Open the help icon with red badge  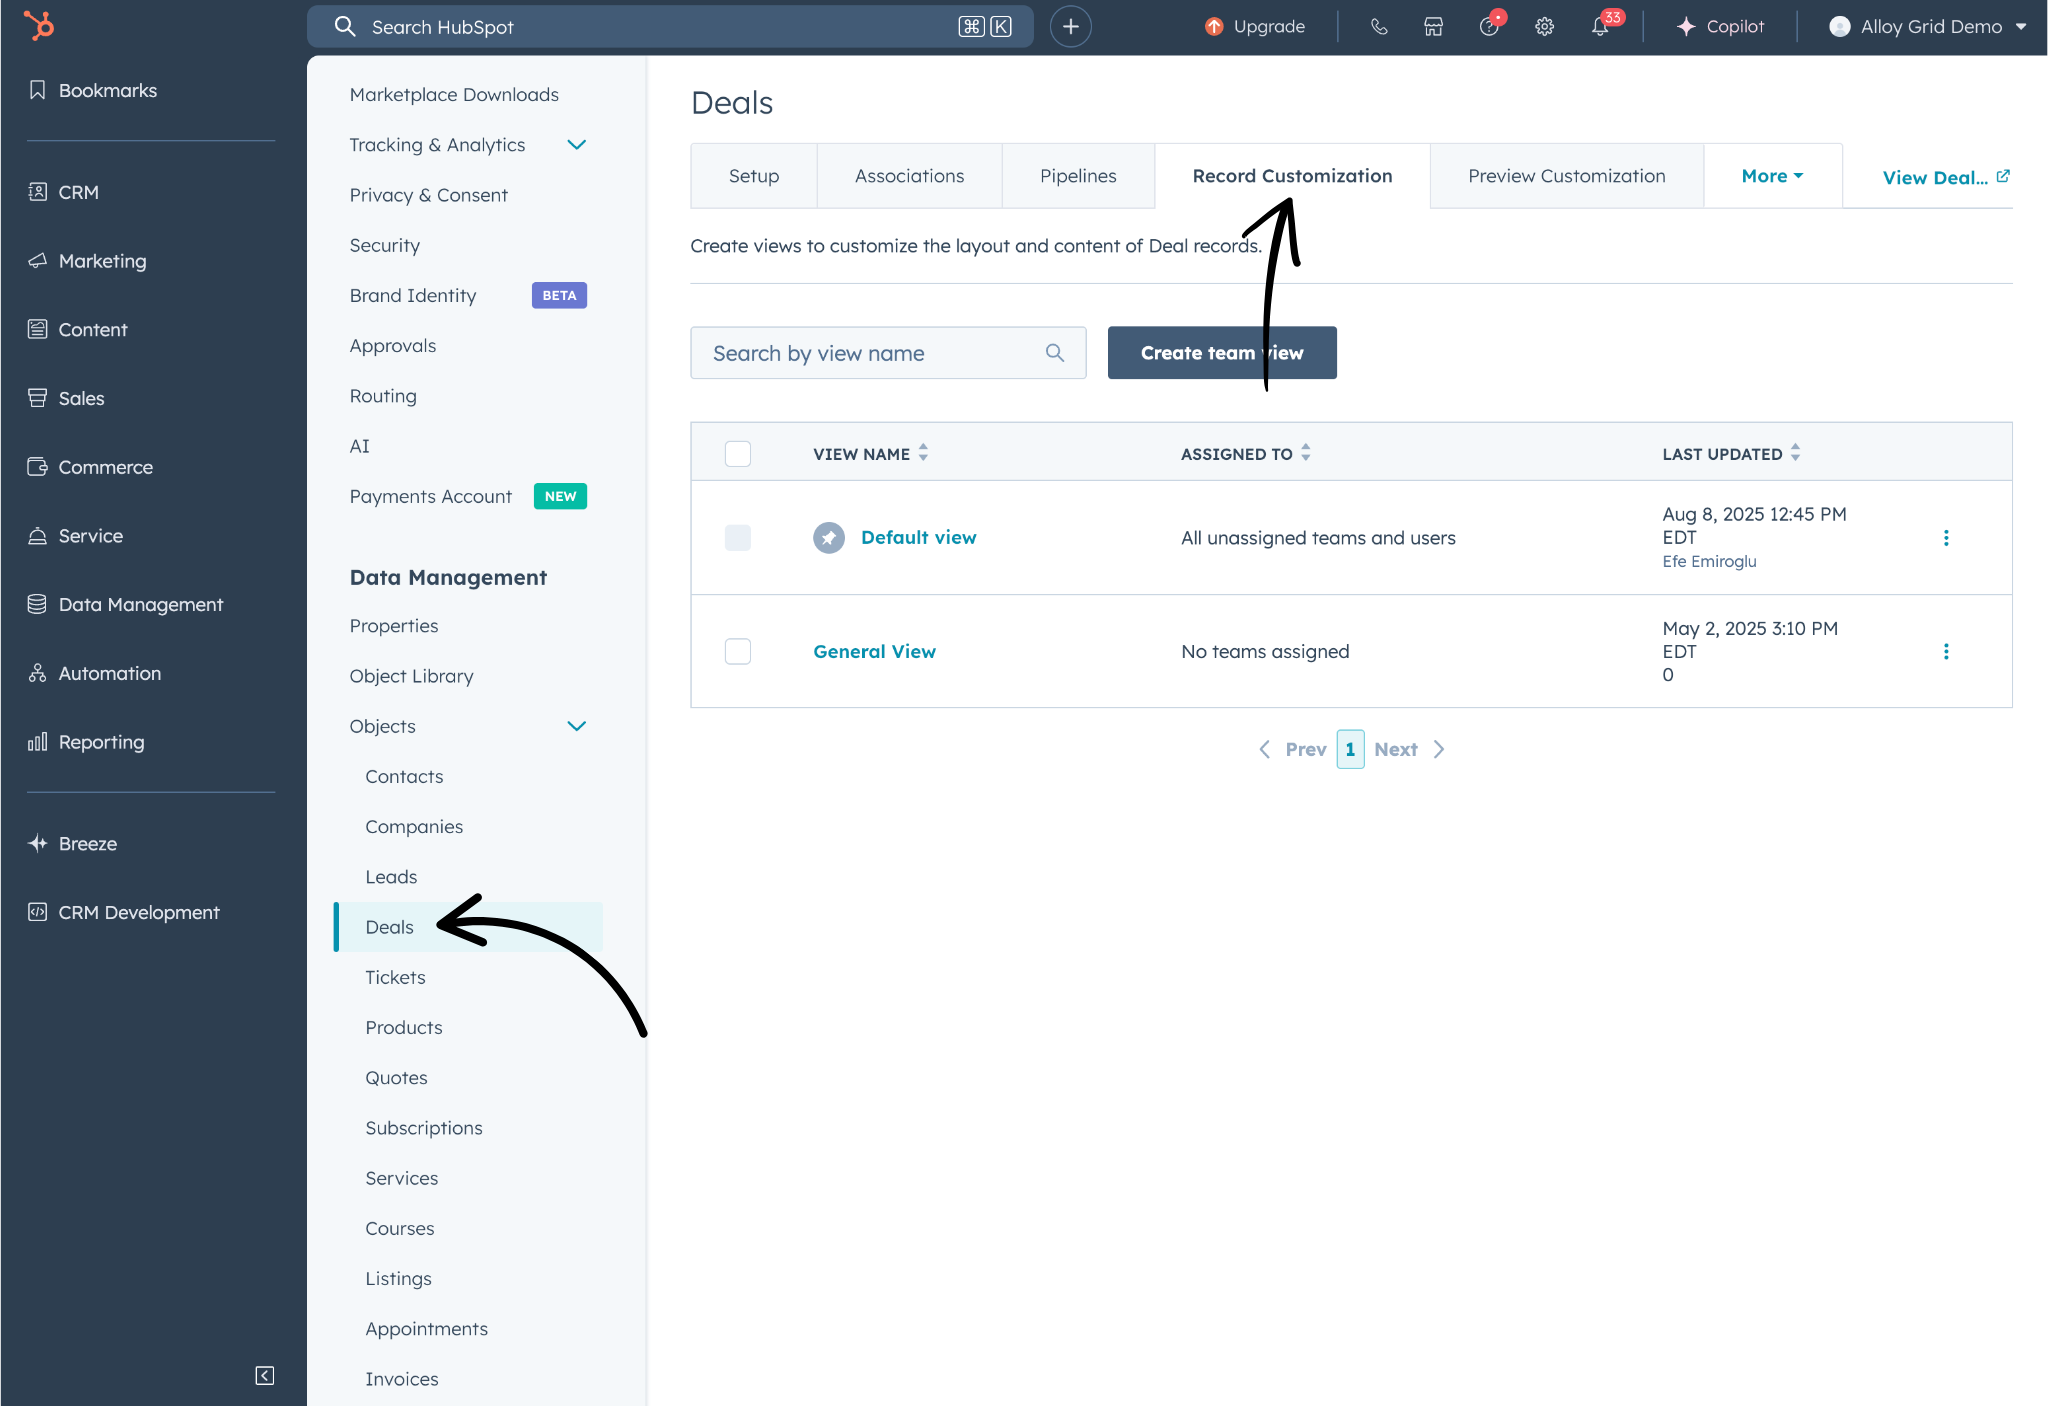point(1489,27)
